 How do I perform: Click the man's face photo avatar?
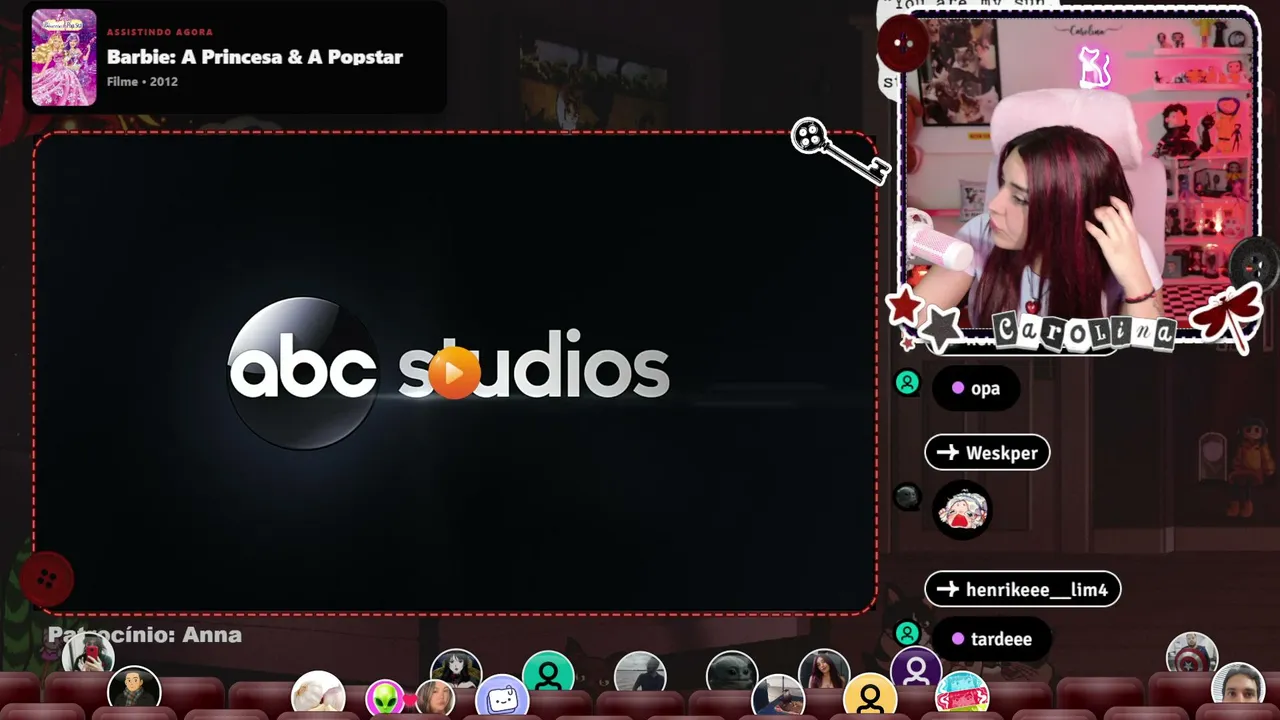pos(1238,689)
